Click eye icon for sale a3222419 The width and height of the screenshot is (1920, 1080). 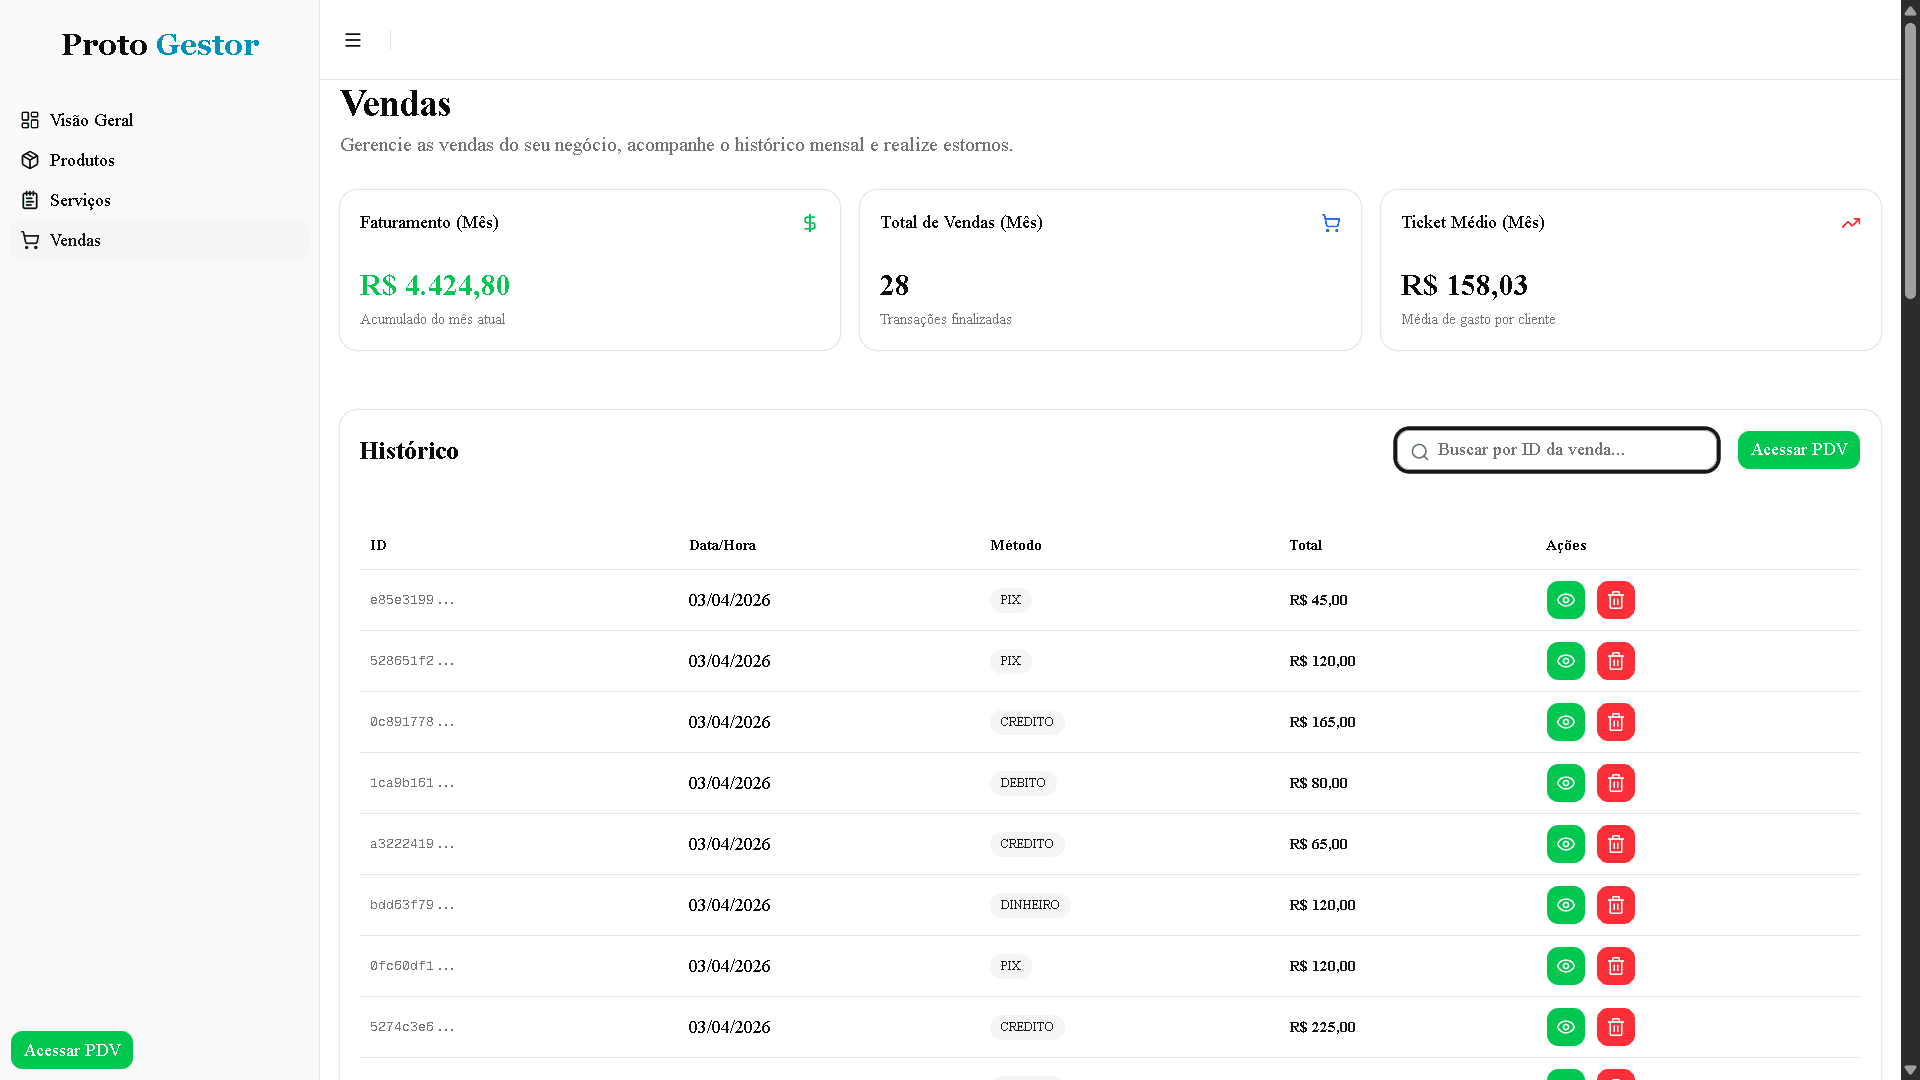(x=1565, y=844)
